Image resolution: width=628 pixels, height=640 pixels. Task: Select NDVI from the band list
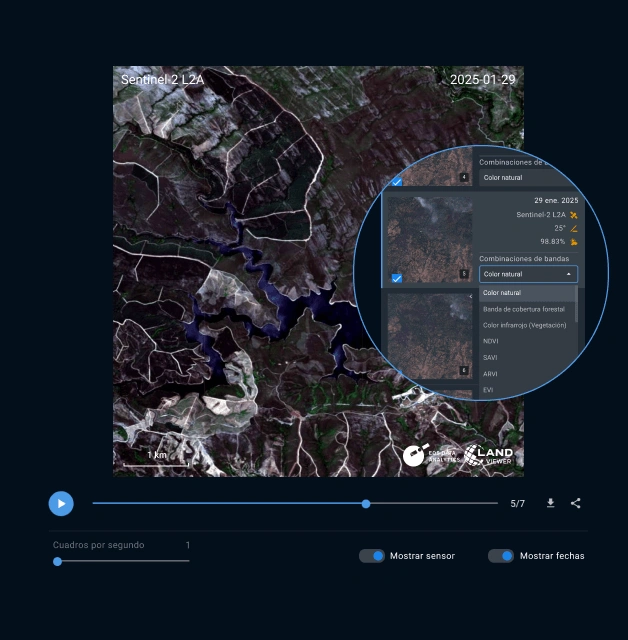click(x=491, y=341)
